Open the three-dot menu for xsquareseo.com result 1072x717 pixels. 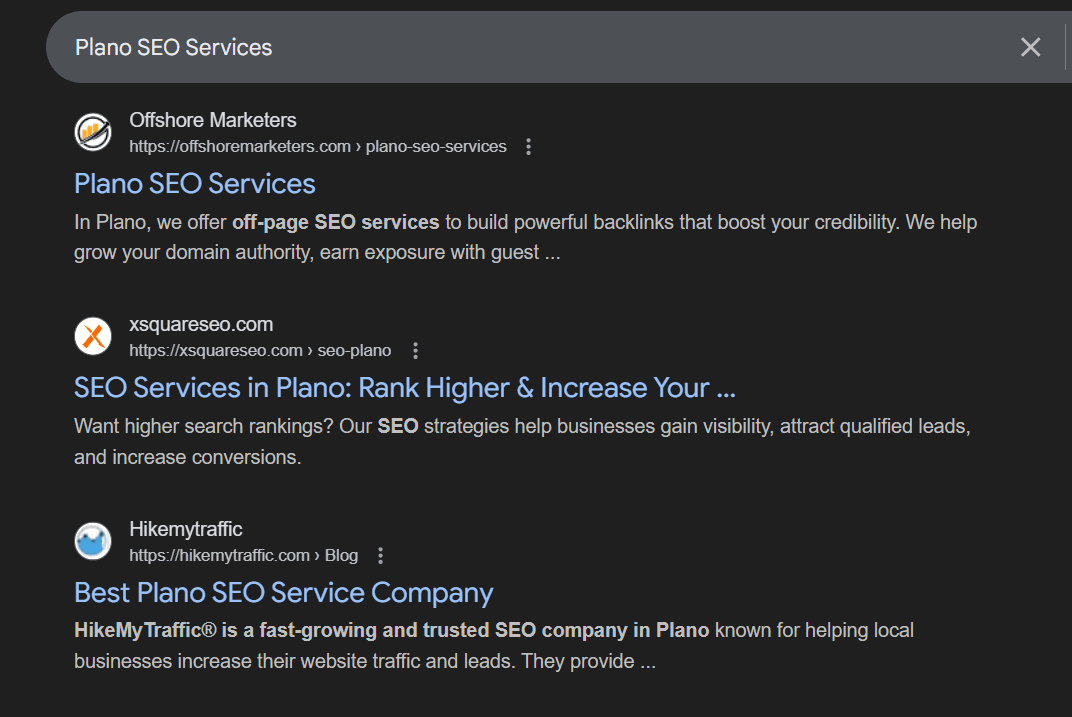pyautogui.click(x=415, y=351)
